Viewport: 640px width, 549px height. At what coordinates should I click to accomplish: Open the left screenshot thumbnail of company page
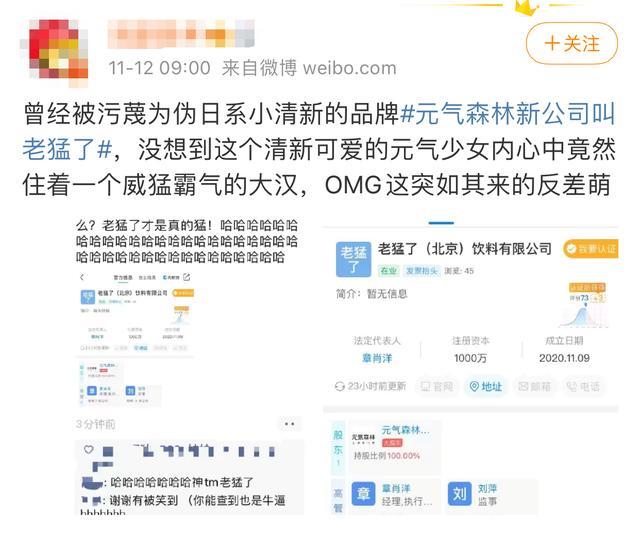135,339
